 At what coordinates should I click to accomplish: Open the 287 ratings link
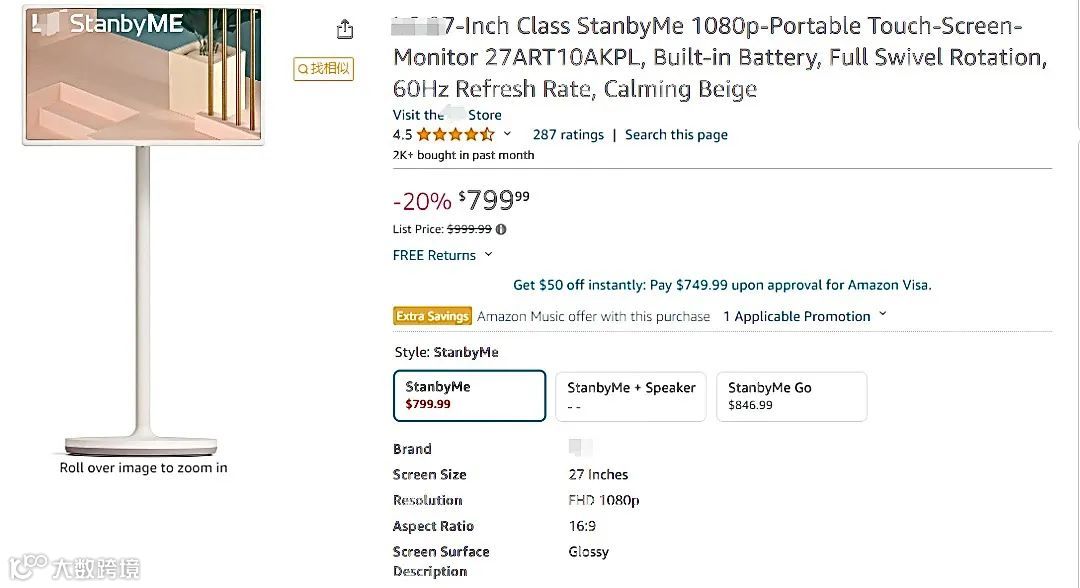(x=568, y=135)
